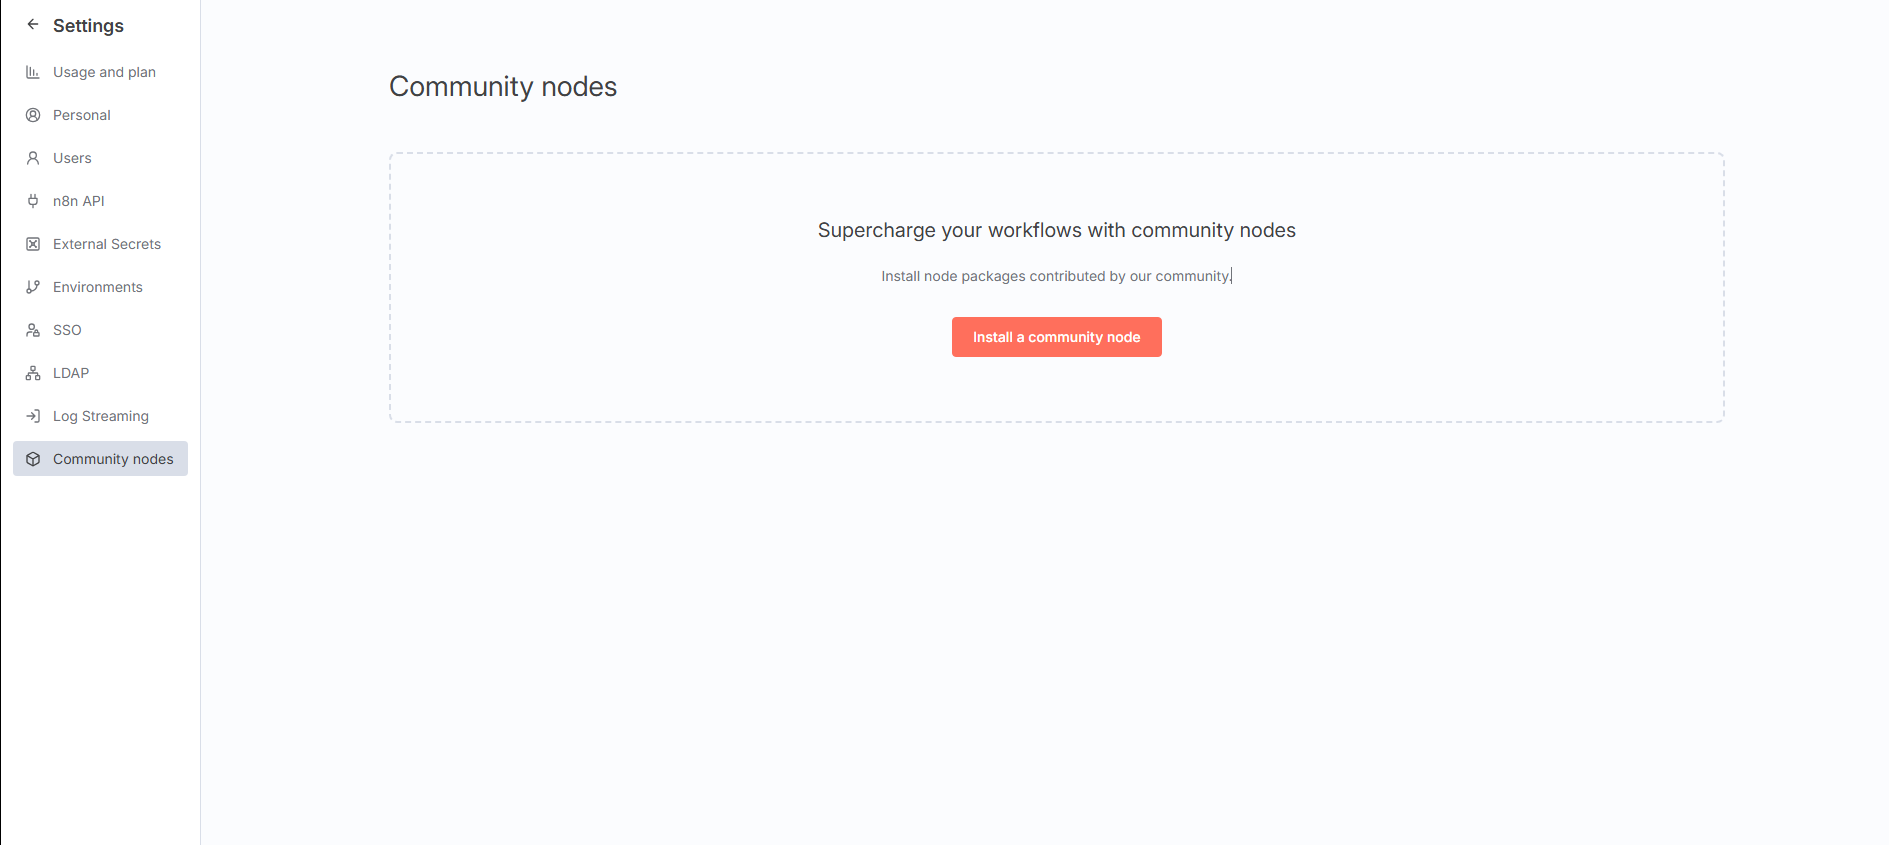
Task: Open the Personal settings entry
Action: coord(81,115)
